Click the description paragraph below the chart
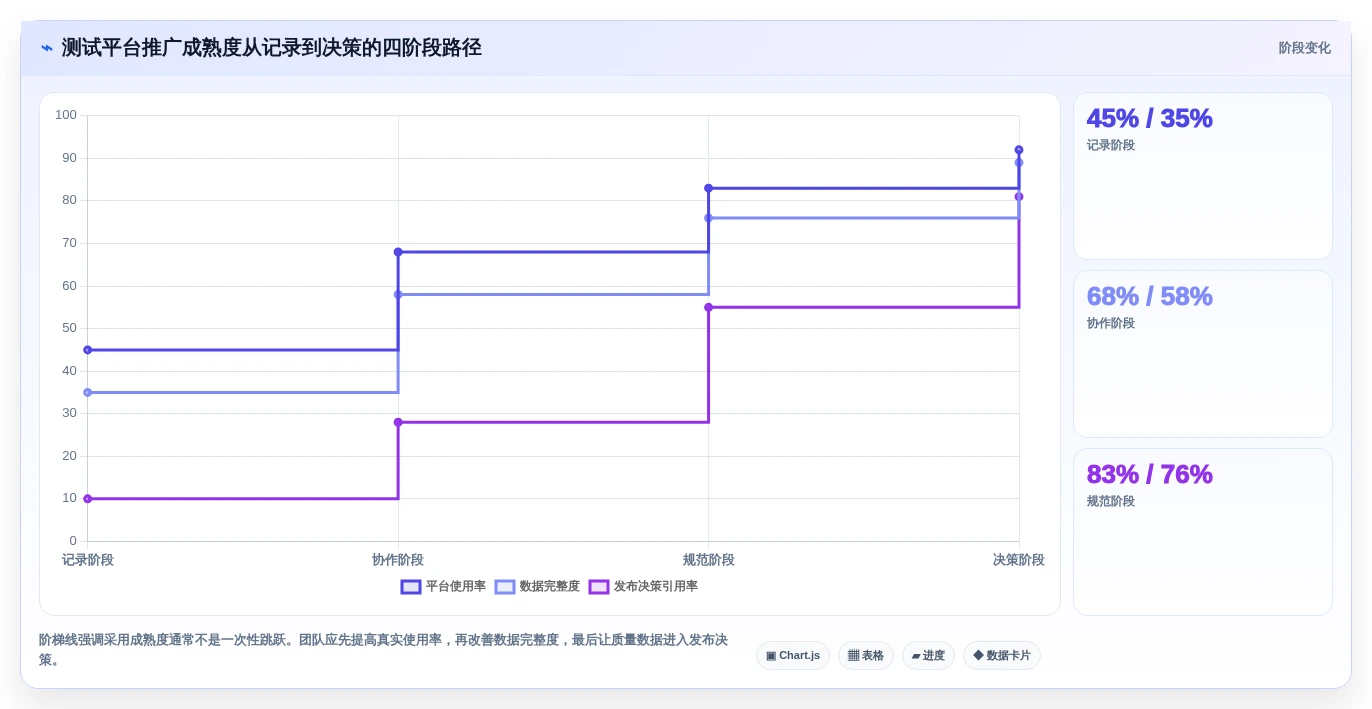1372x709 pixels. pyautogui.click(x=384, y=650)
